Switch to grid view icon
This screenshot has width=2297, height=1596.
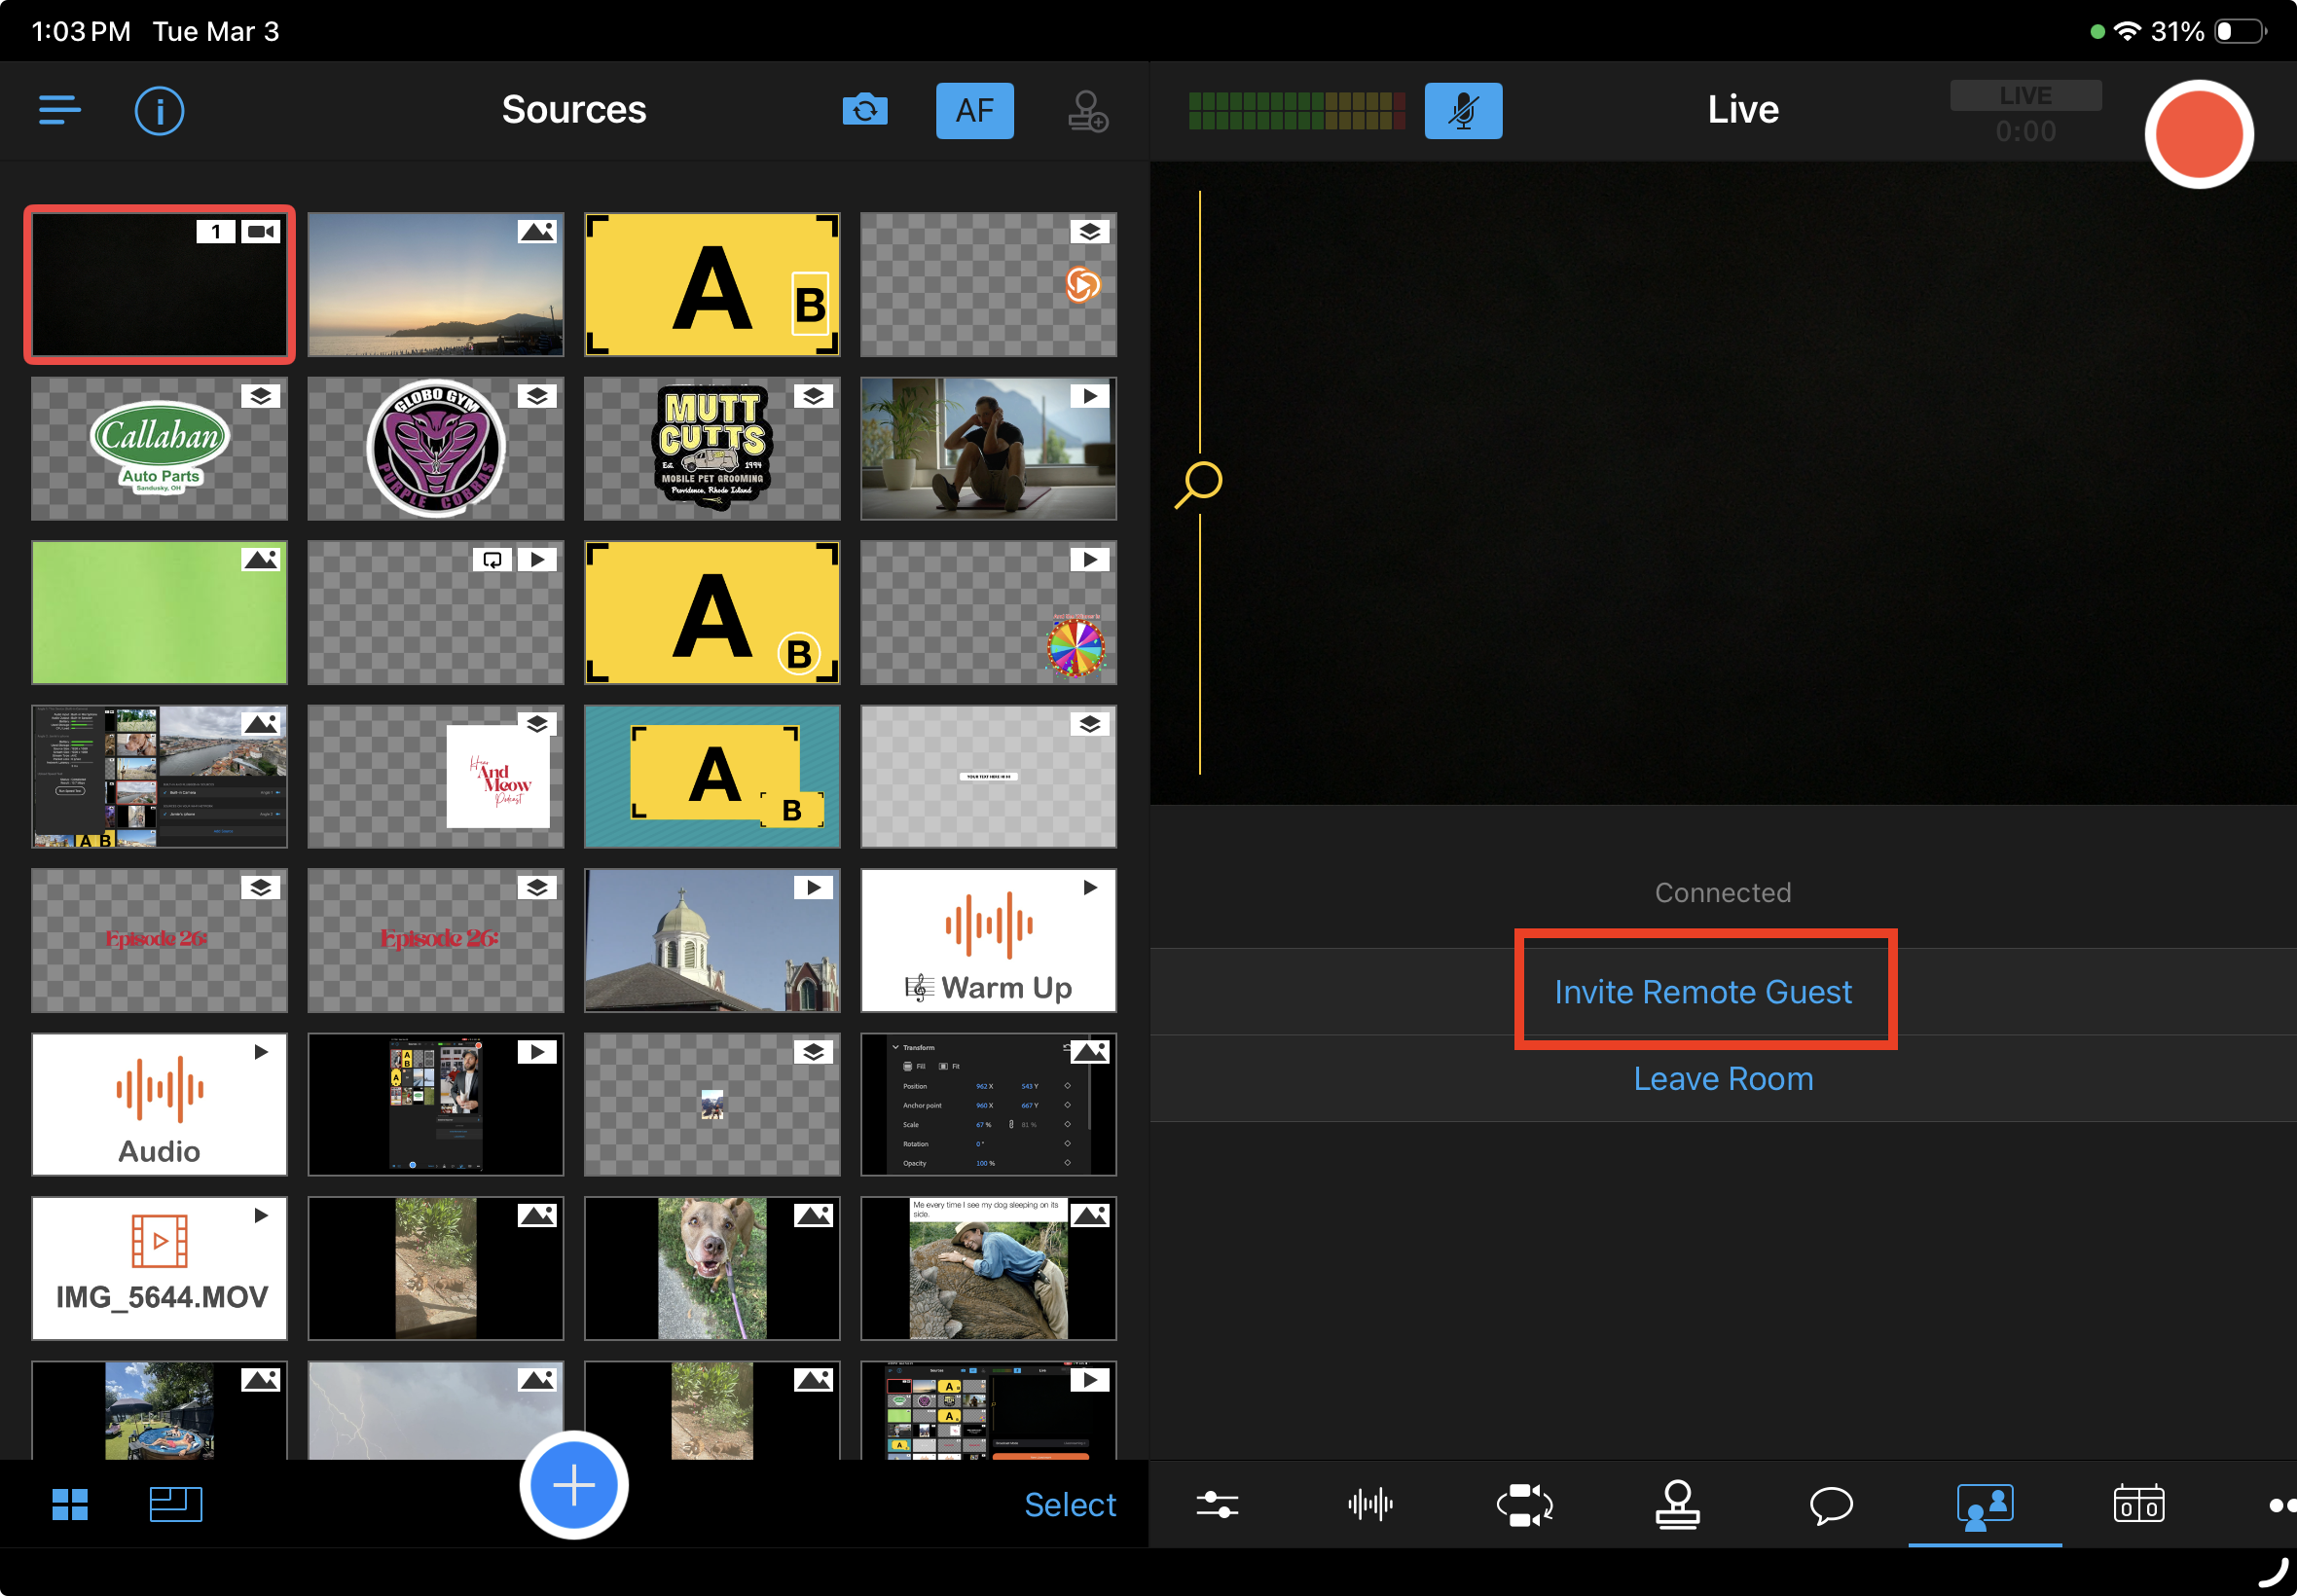coord(70,1503)
